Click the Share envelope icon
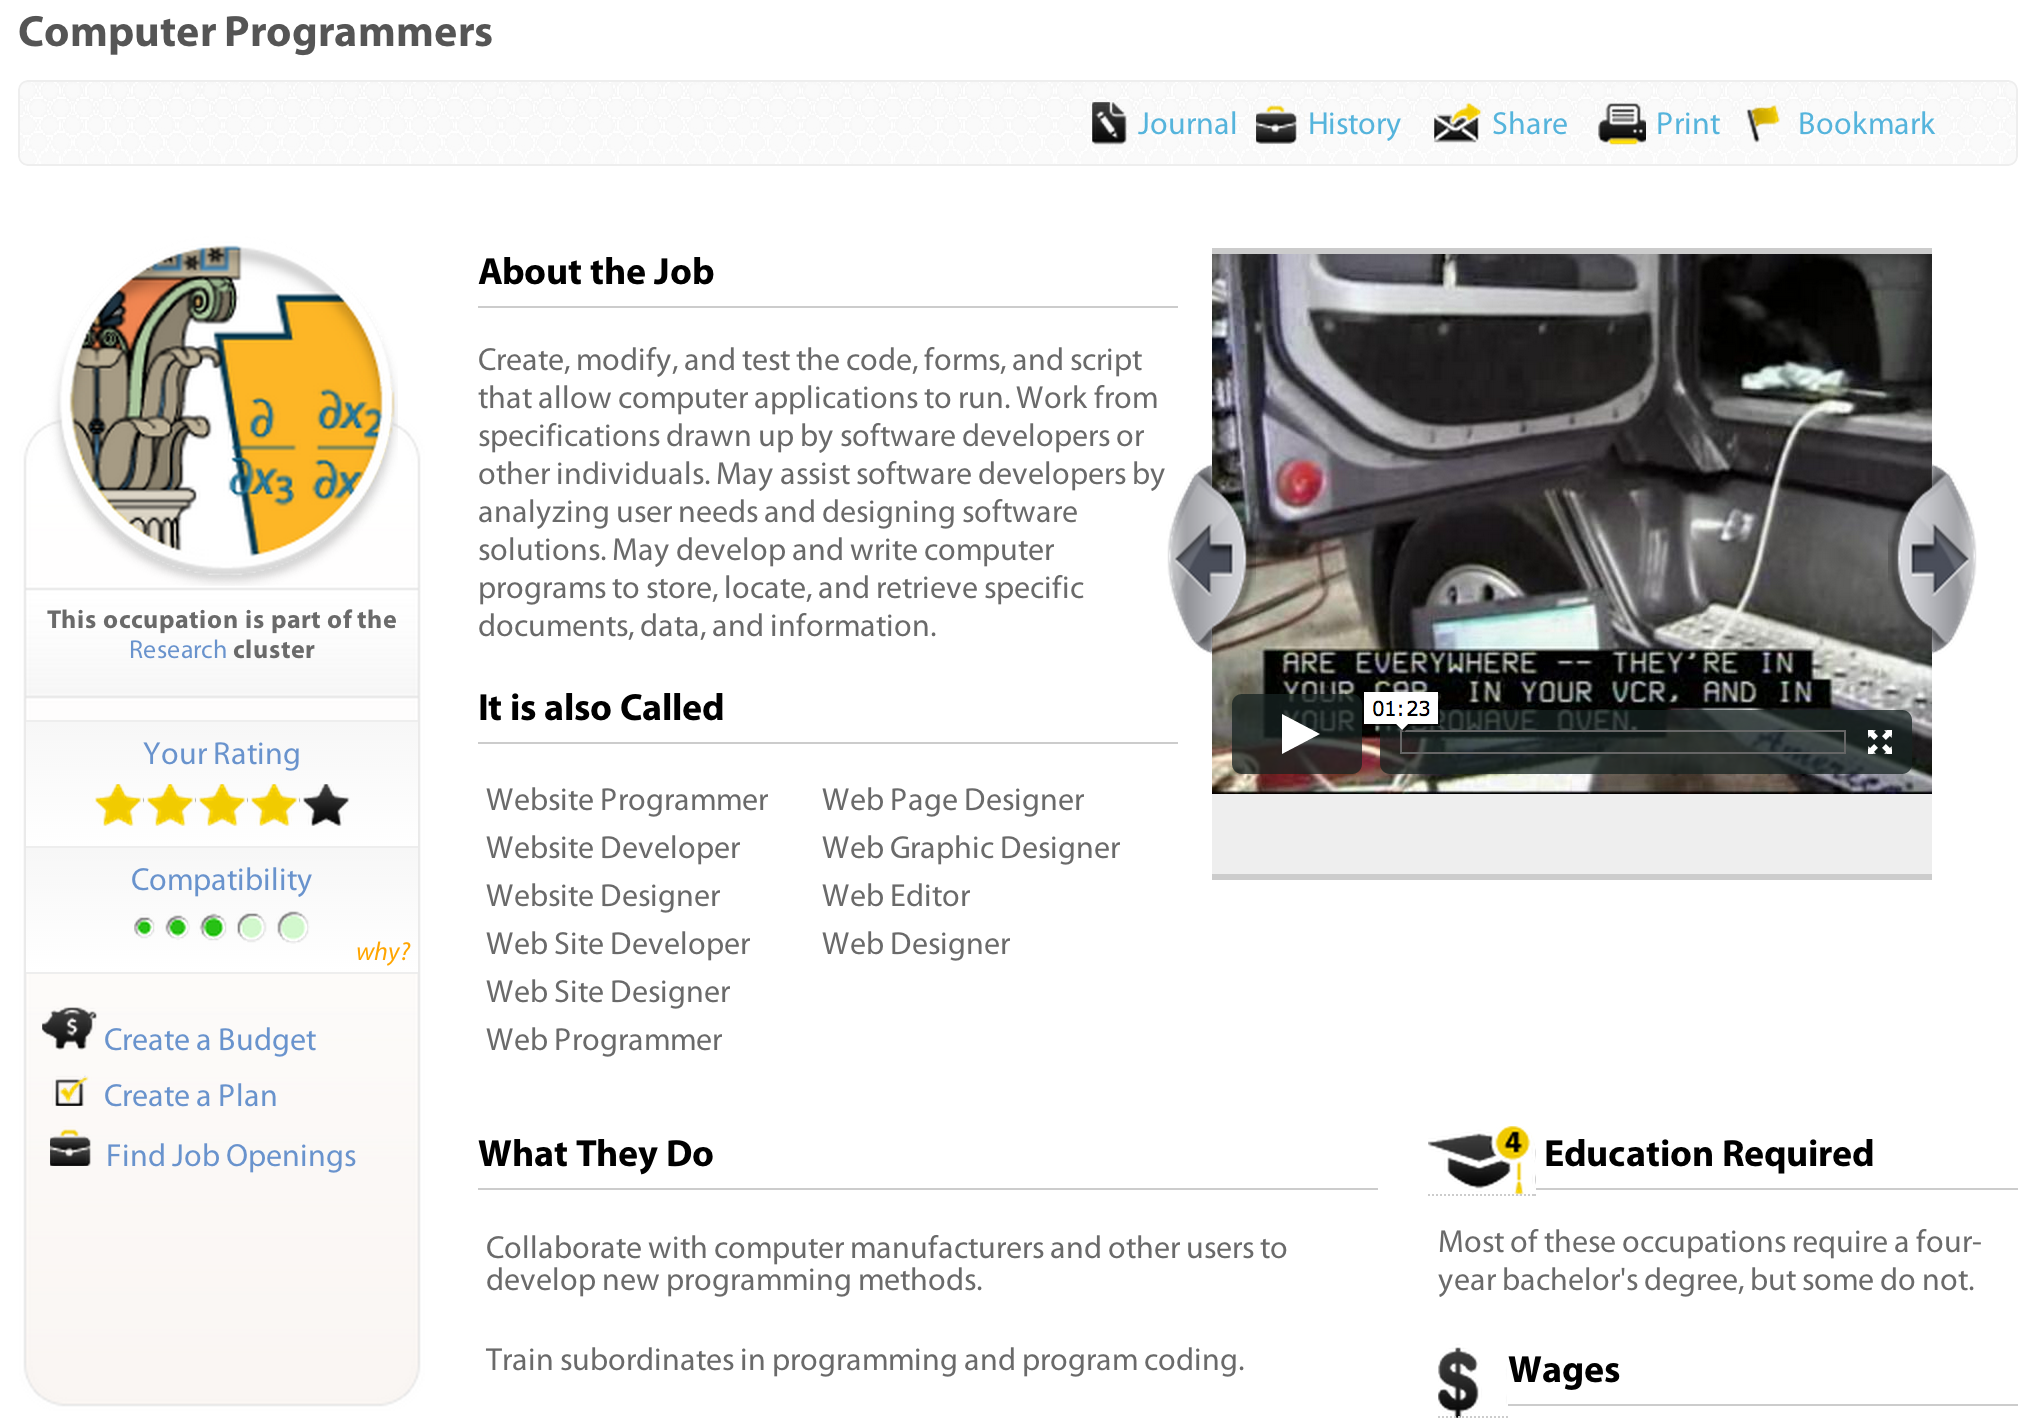The width and height of the screenshot is (2038, 1420). 1456,124
